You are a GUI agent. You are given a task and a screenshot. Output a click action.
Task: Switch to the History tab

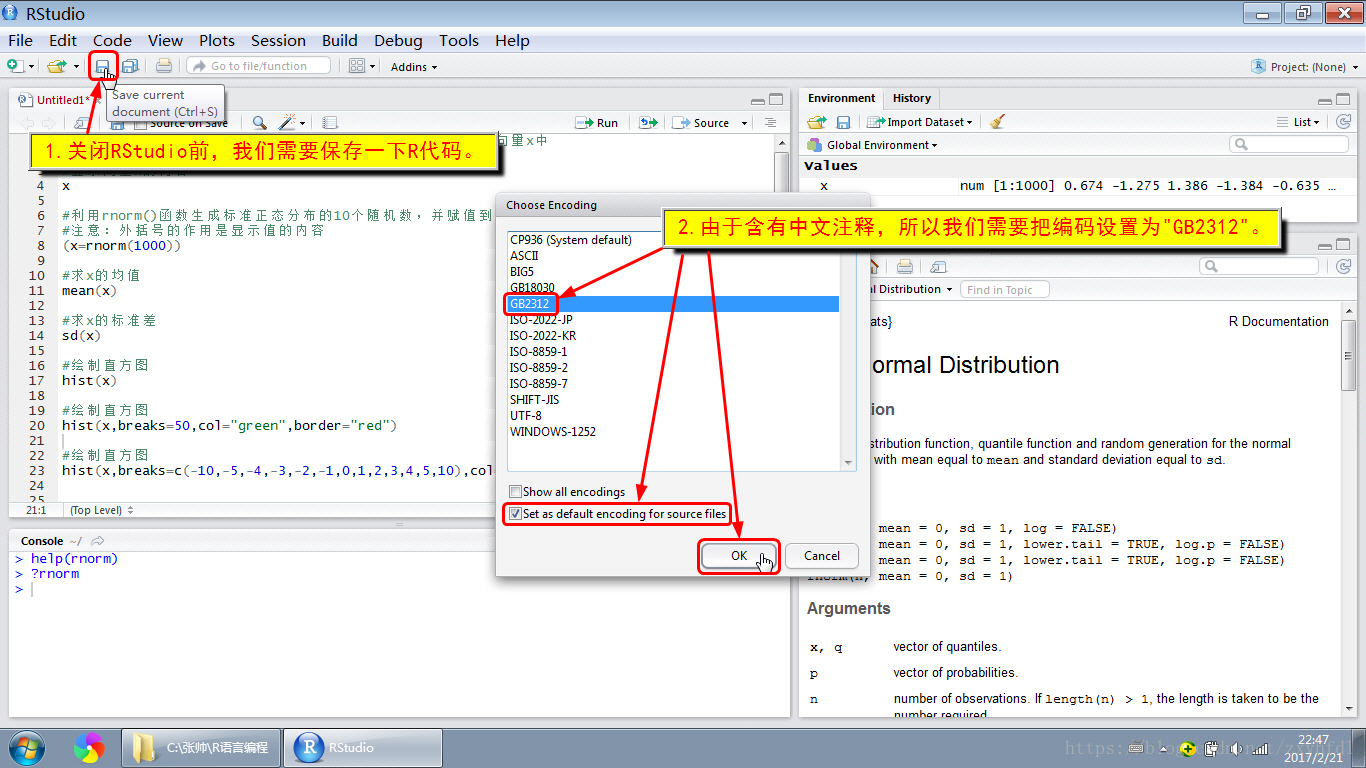point(911,98)
